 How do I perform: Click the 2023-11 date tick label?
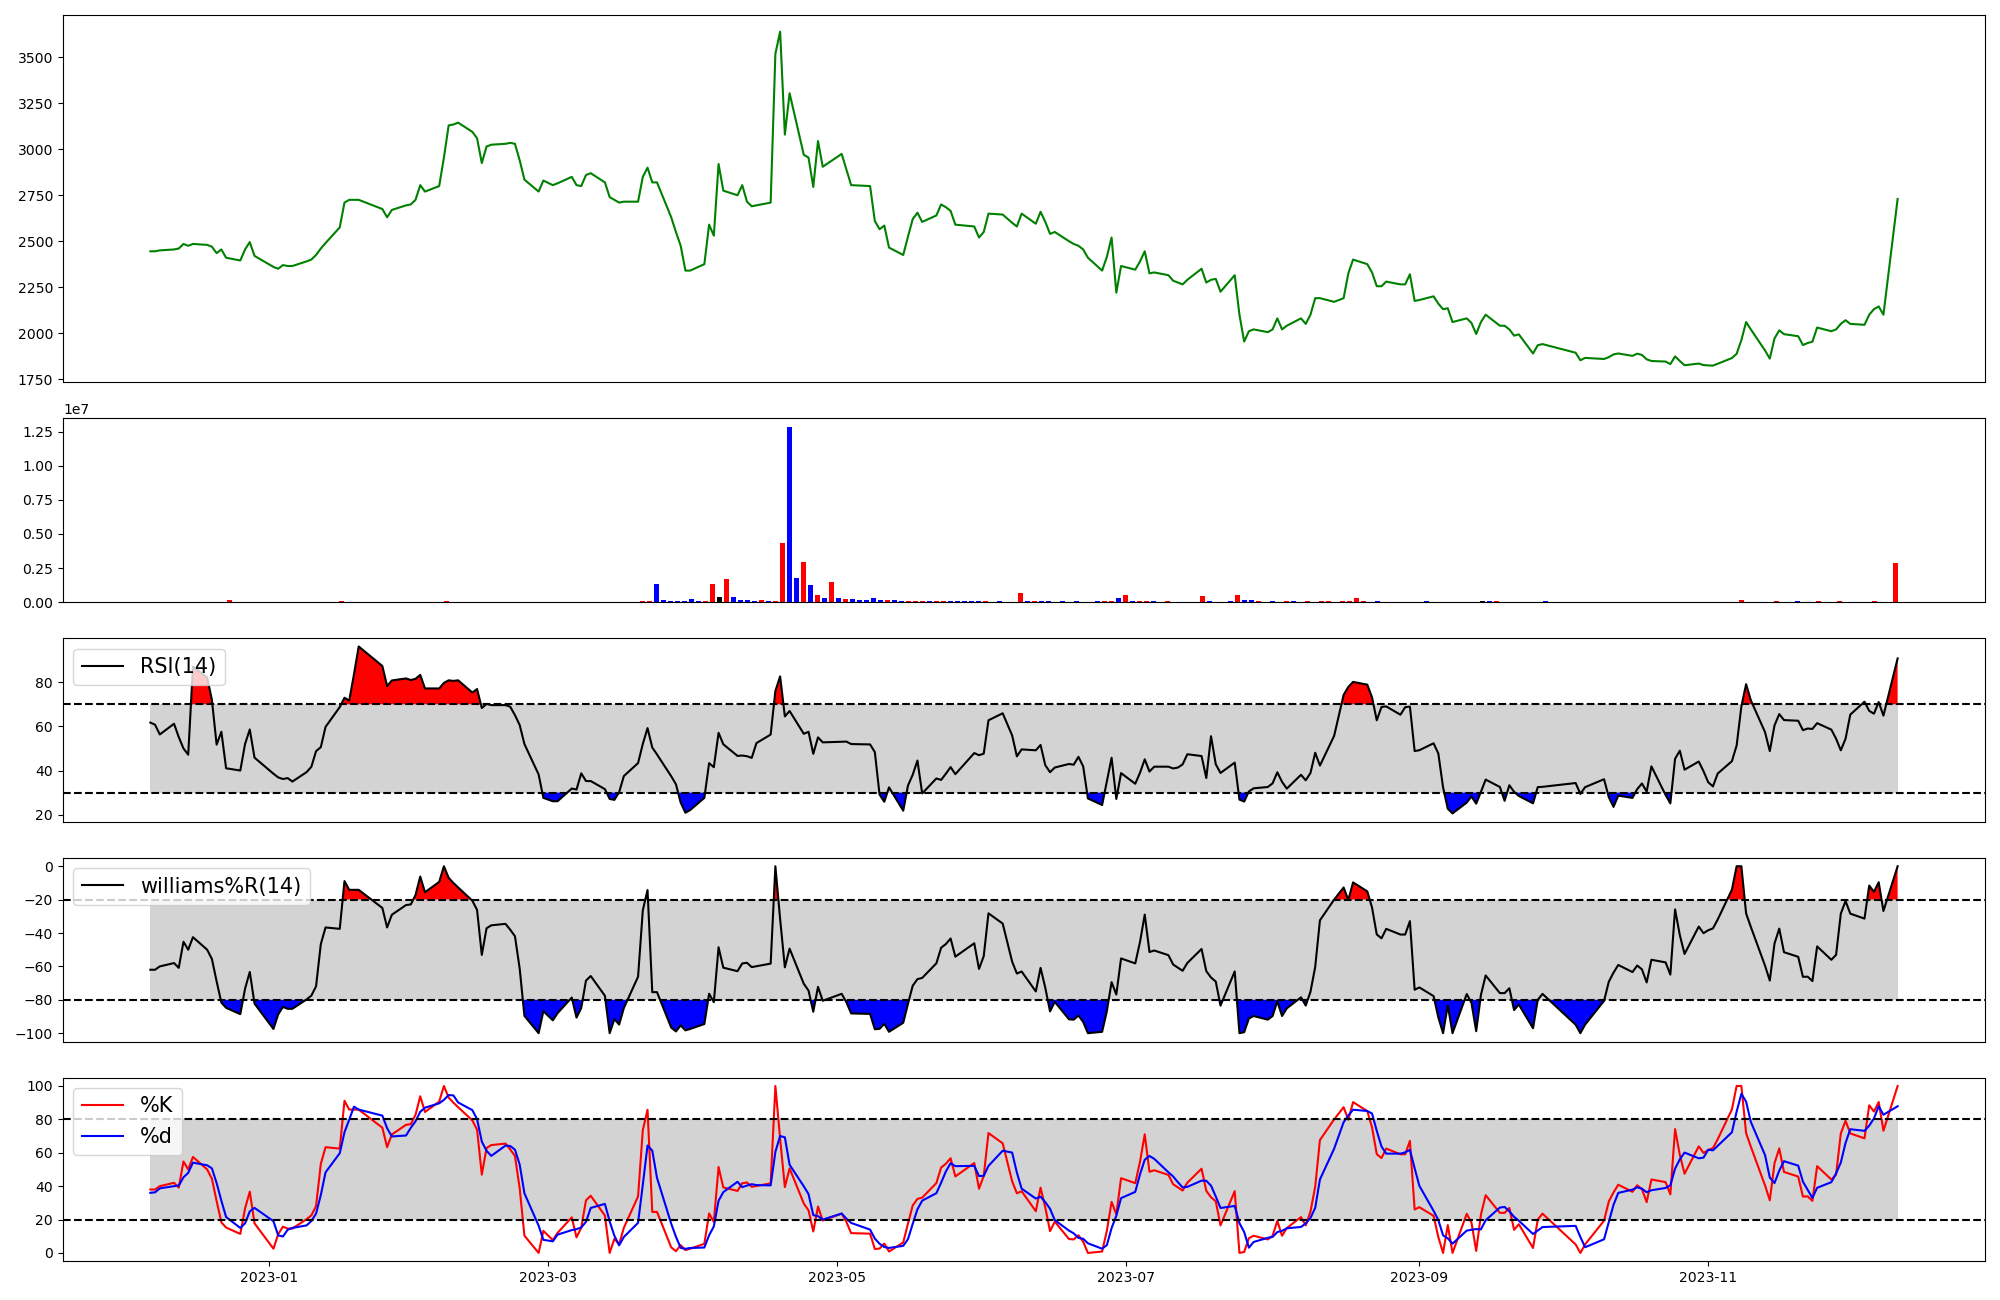[1707, 1277]
